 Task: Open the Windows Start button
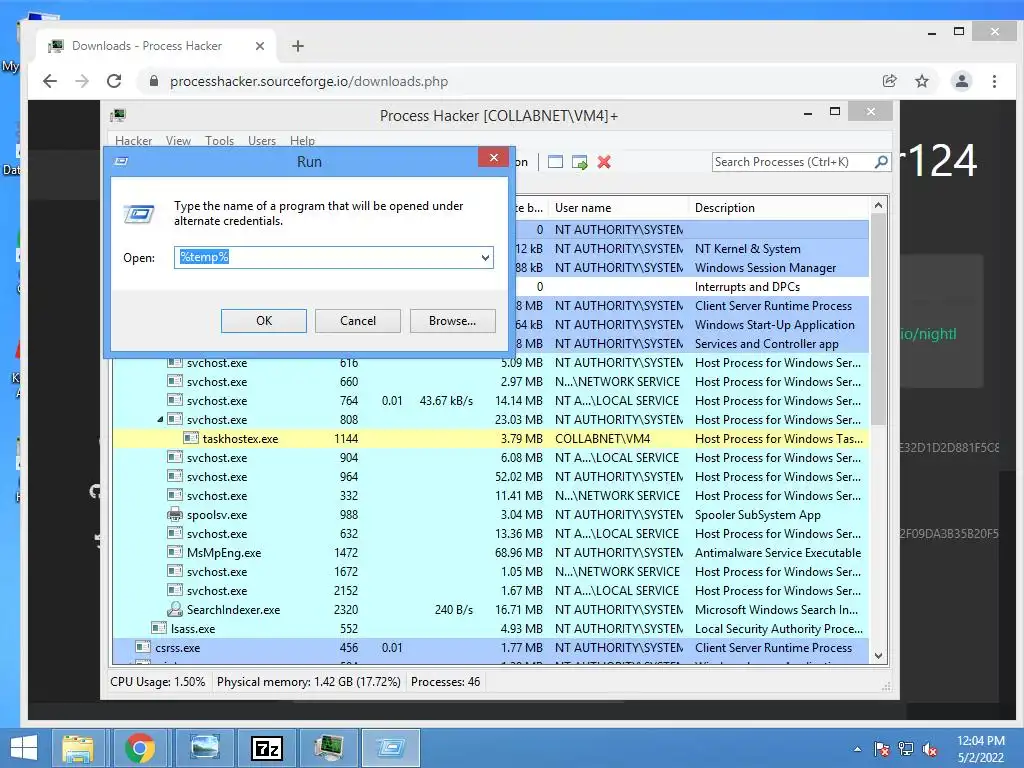point(24,748)
